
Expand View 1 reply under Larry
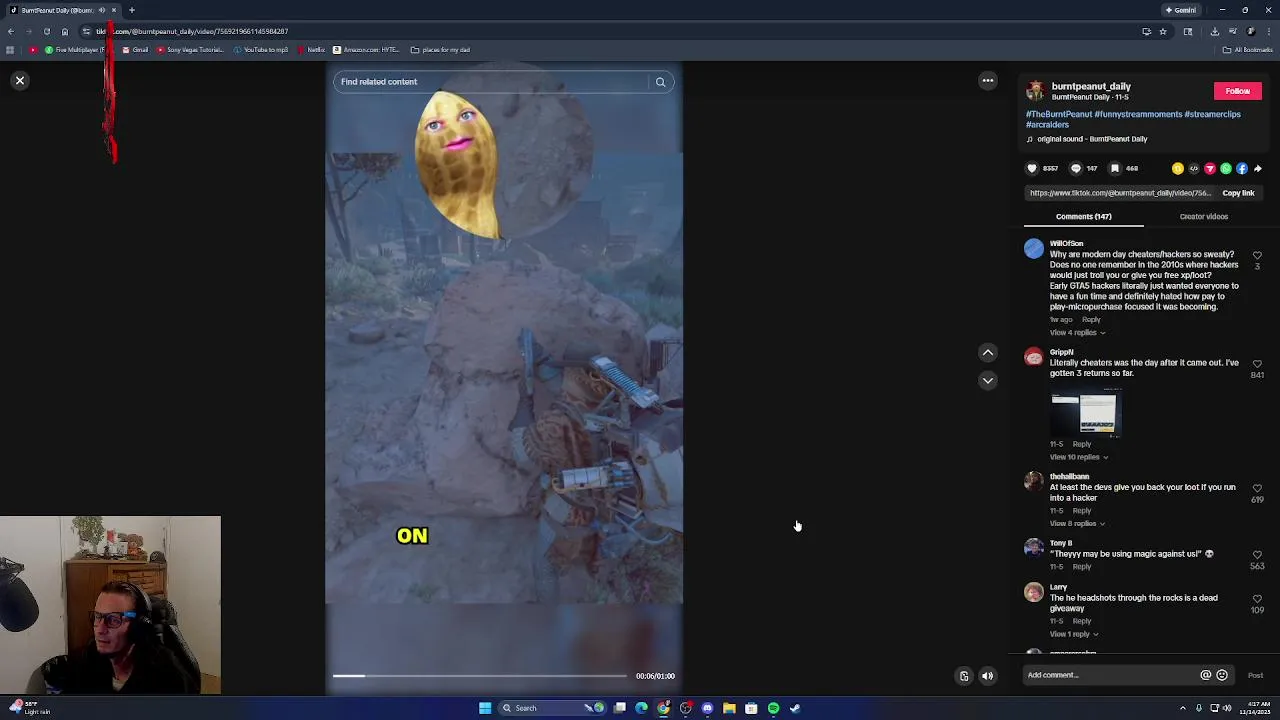click(1074, 634)
